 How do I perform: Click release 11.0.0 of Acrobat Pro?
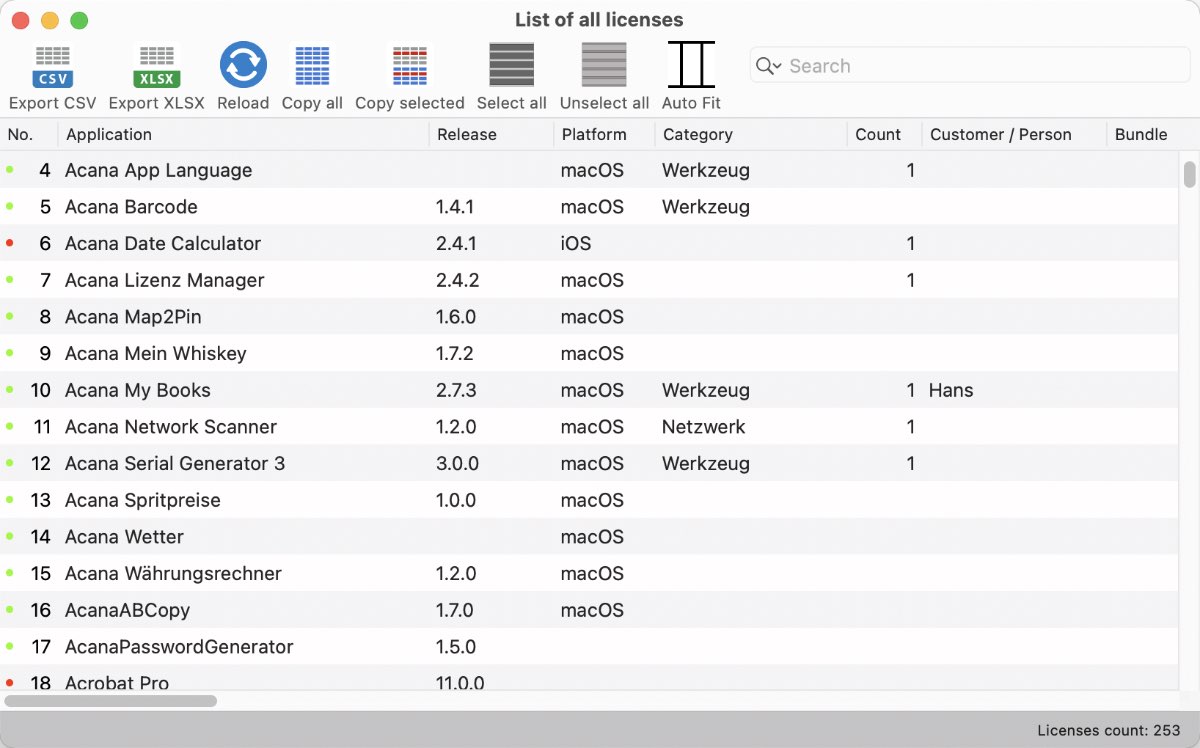click(460, 683)
